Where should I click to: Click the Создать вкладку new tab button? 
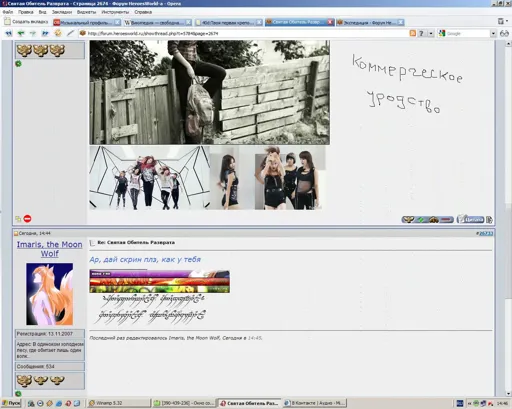26,22
